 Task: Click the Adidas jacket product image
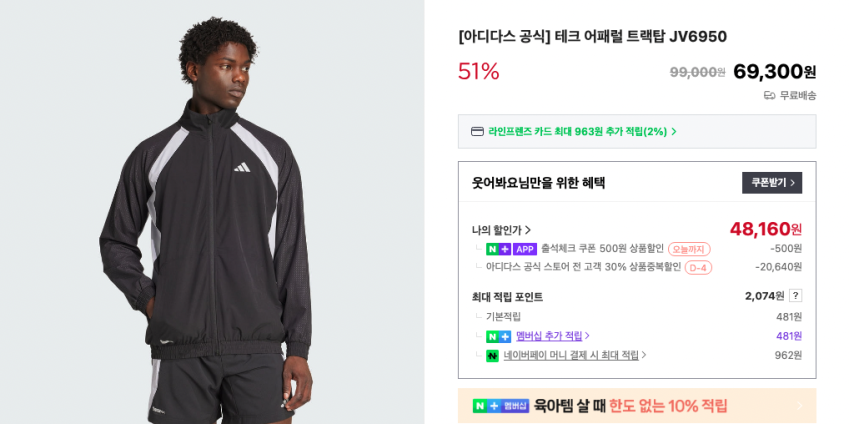pos(212,212)
